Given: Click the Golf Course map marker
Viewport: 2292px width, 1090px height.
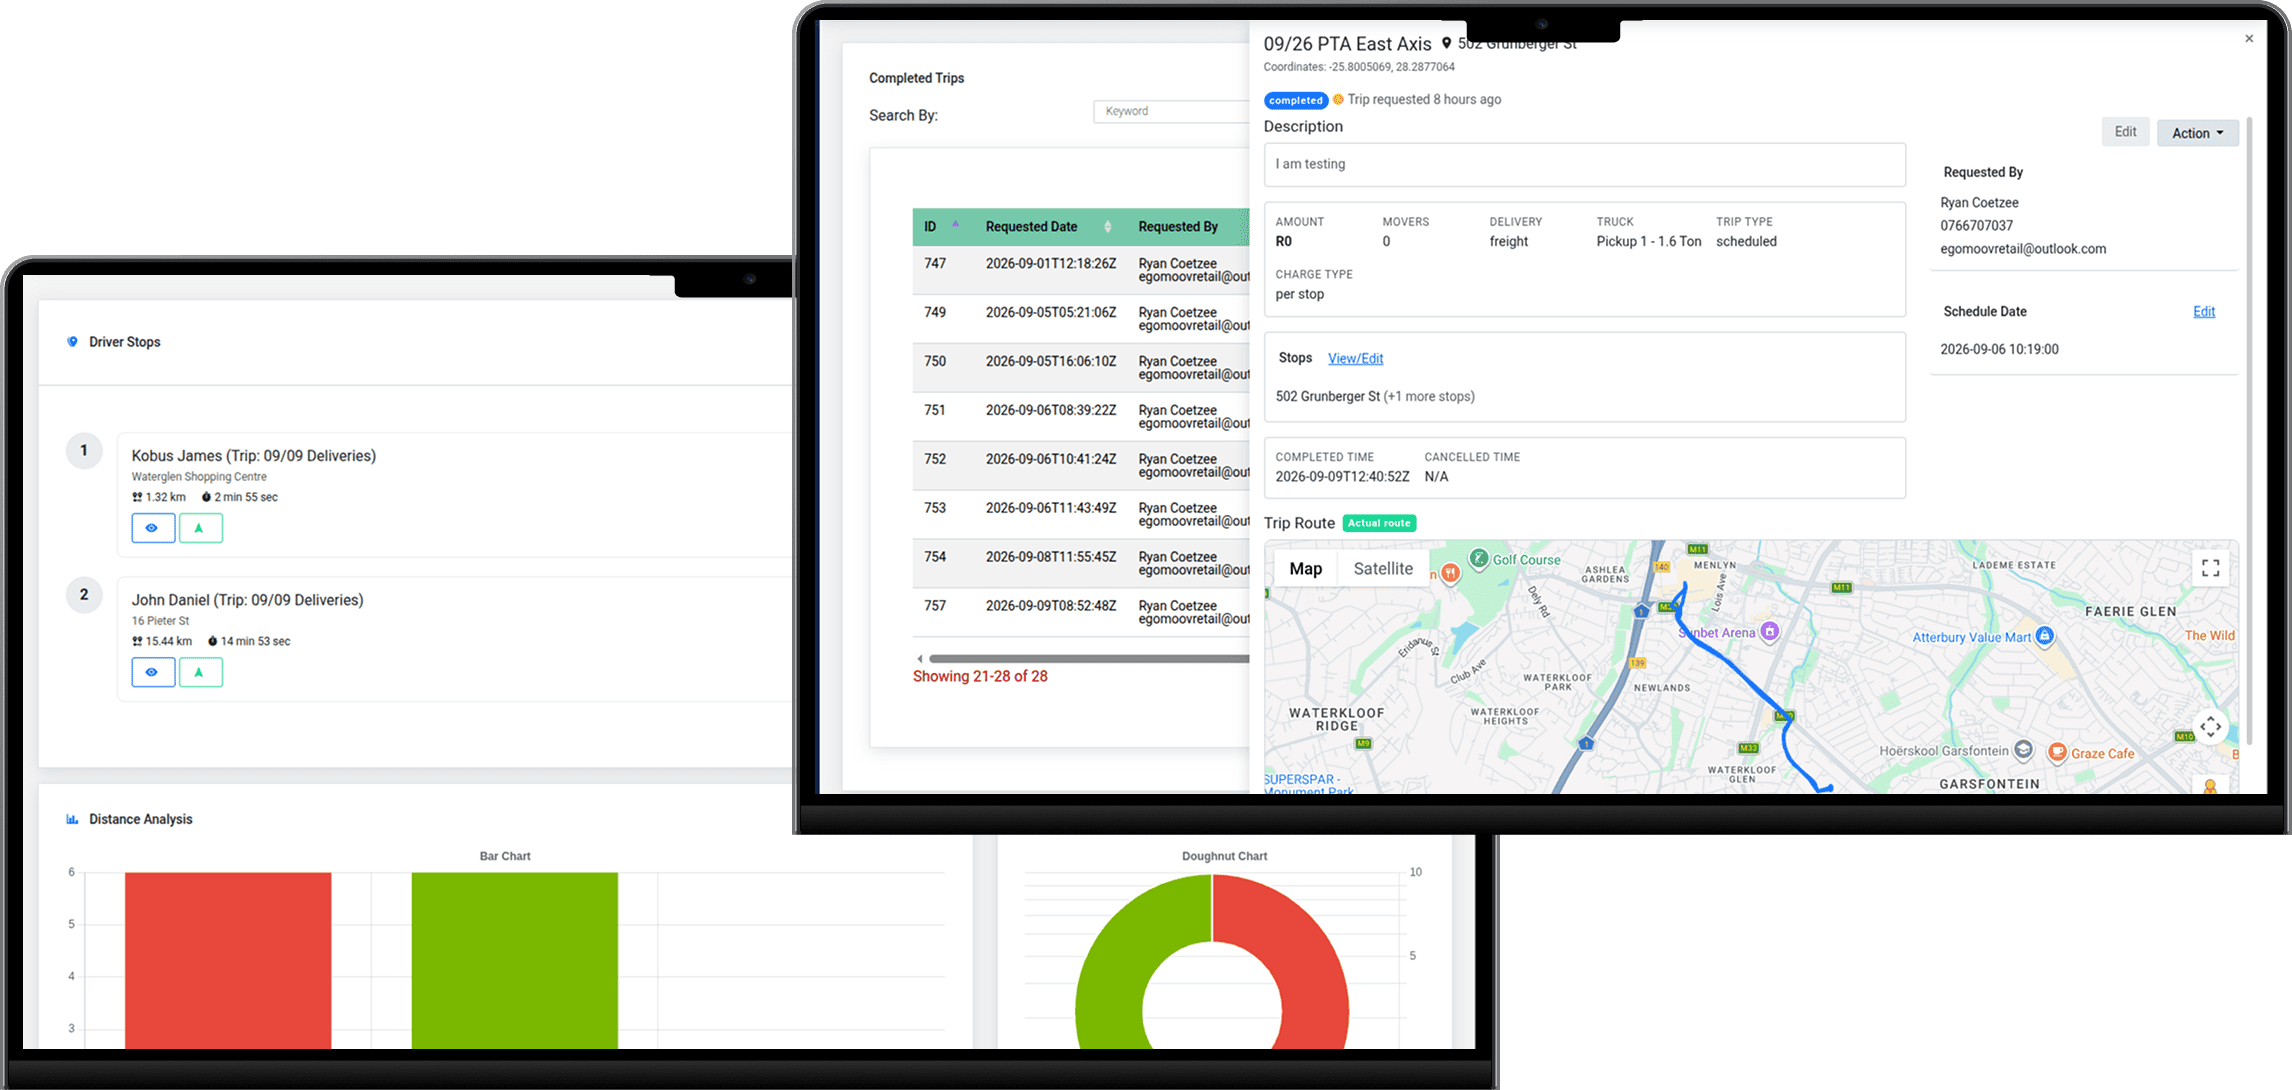Looking at the screenshot, I should (1479, 558).
